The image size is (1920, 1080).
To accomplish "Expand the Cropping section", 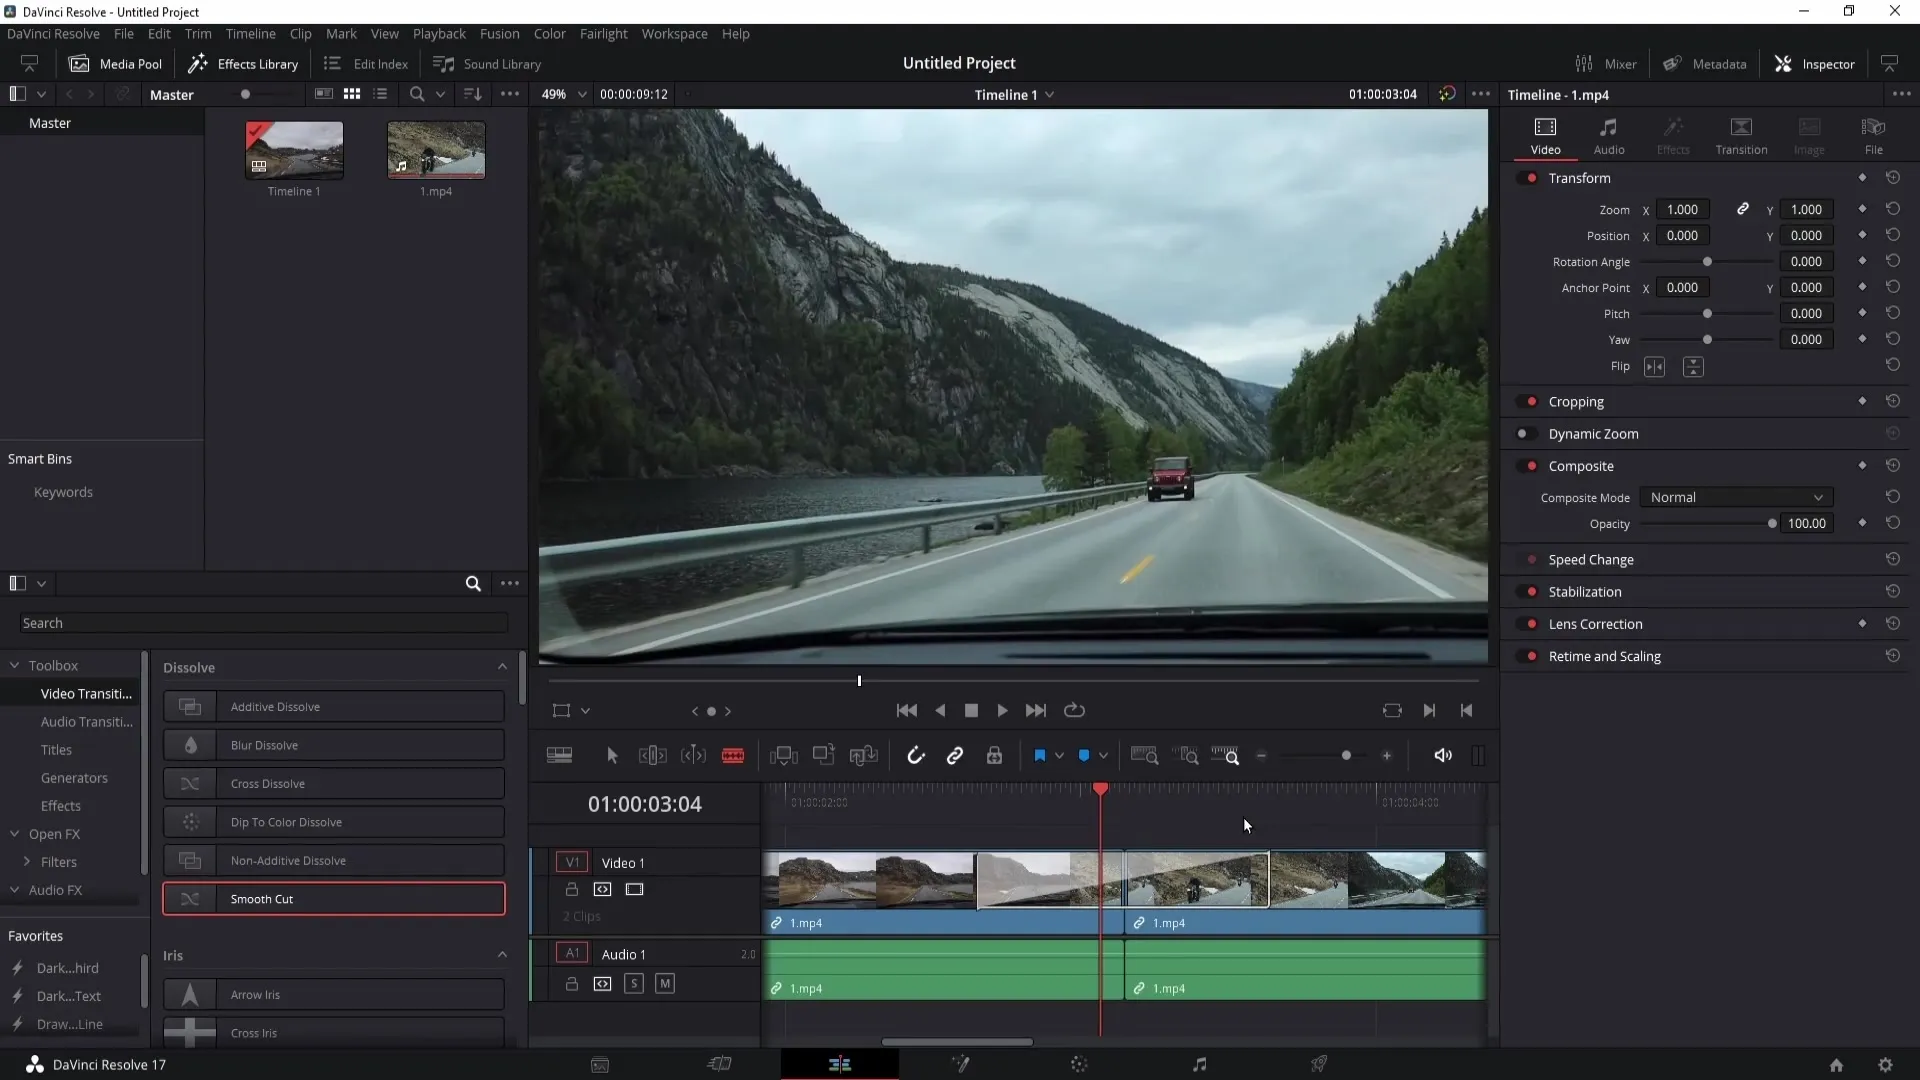I will [x=1580, y=401].
